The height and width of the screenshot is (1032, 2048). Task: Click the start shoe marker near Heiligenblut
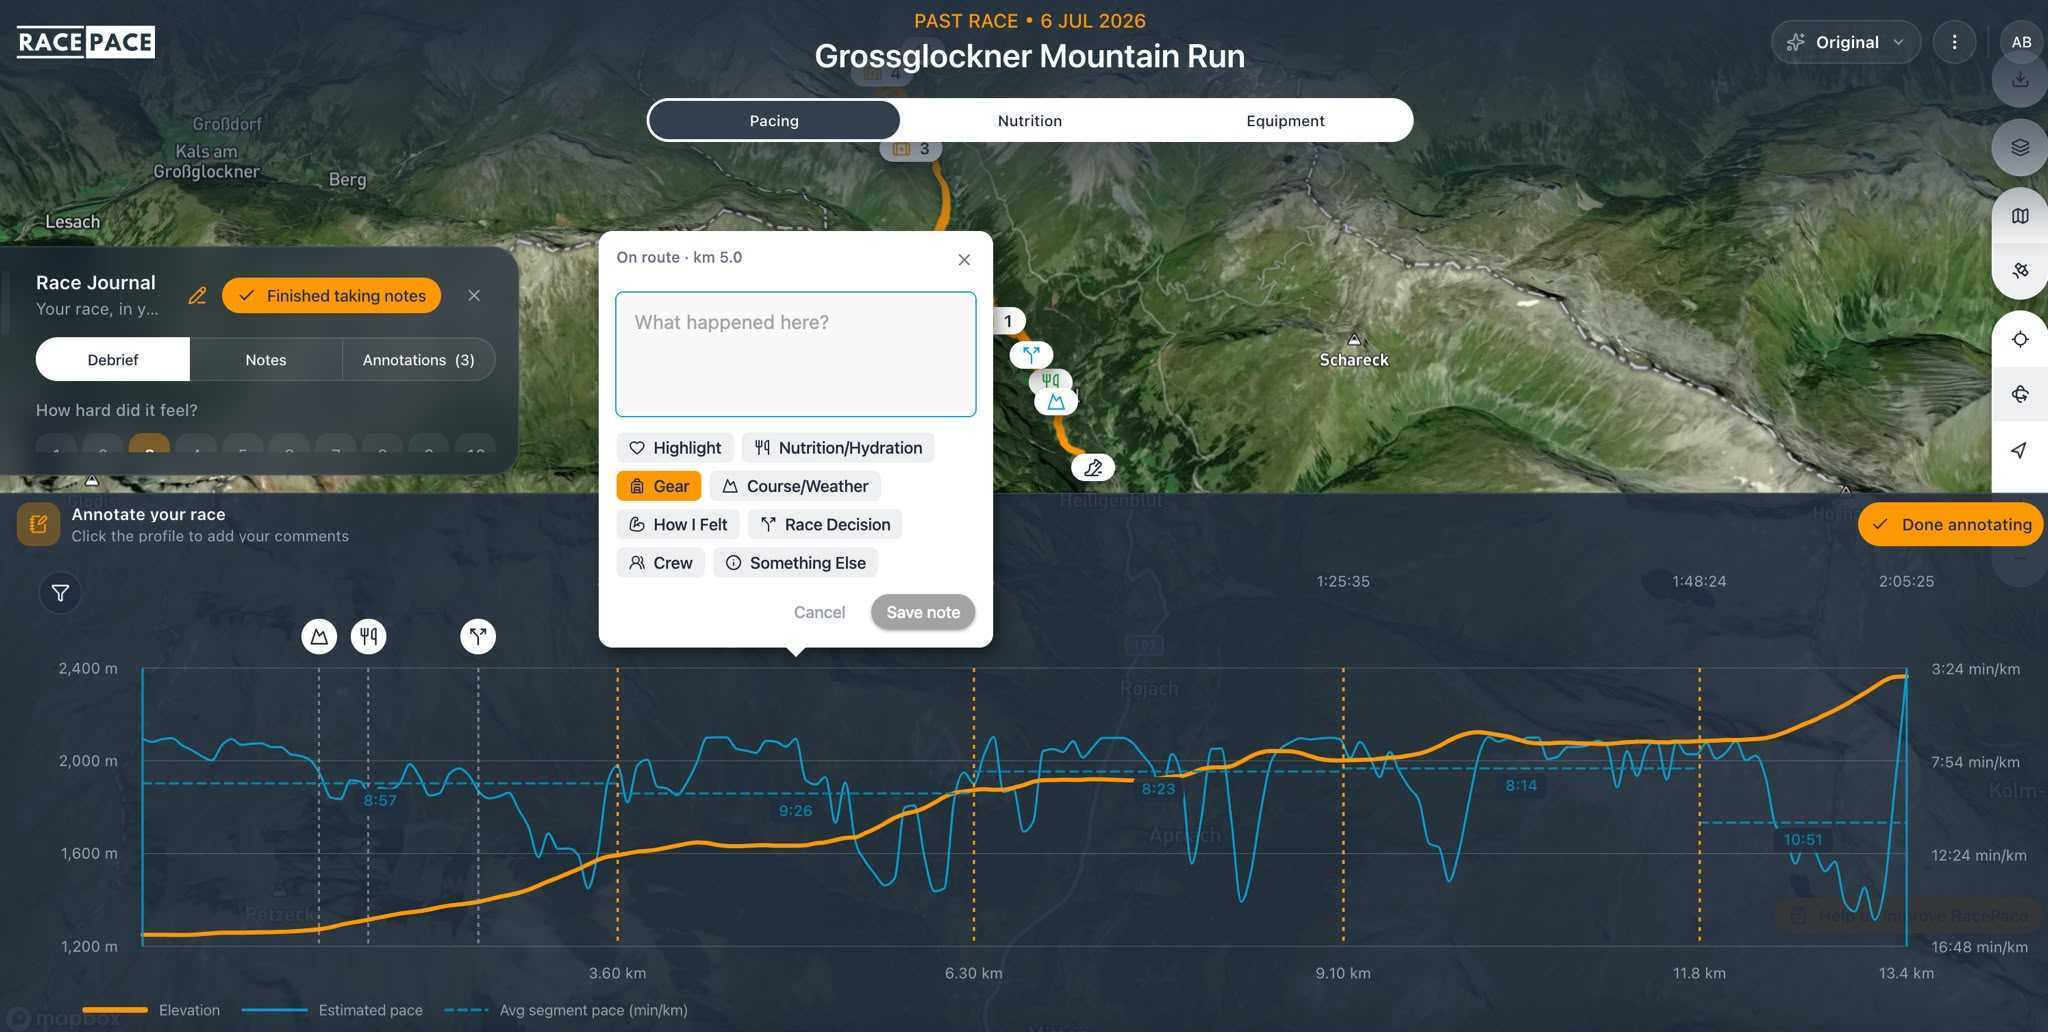pos(1093,467)
